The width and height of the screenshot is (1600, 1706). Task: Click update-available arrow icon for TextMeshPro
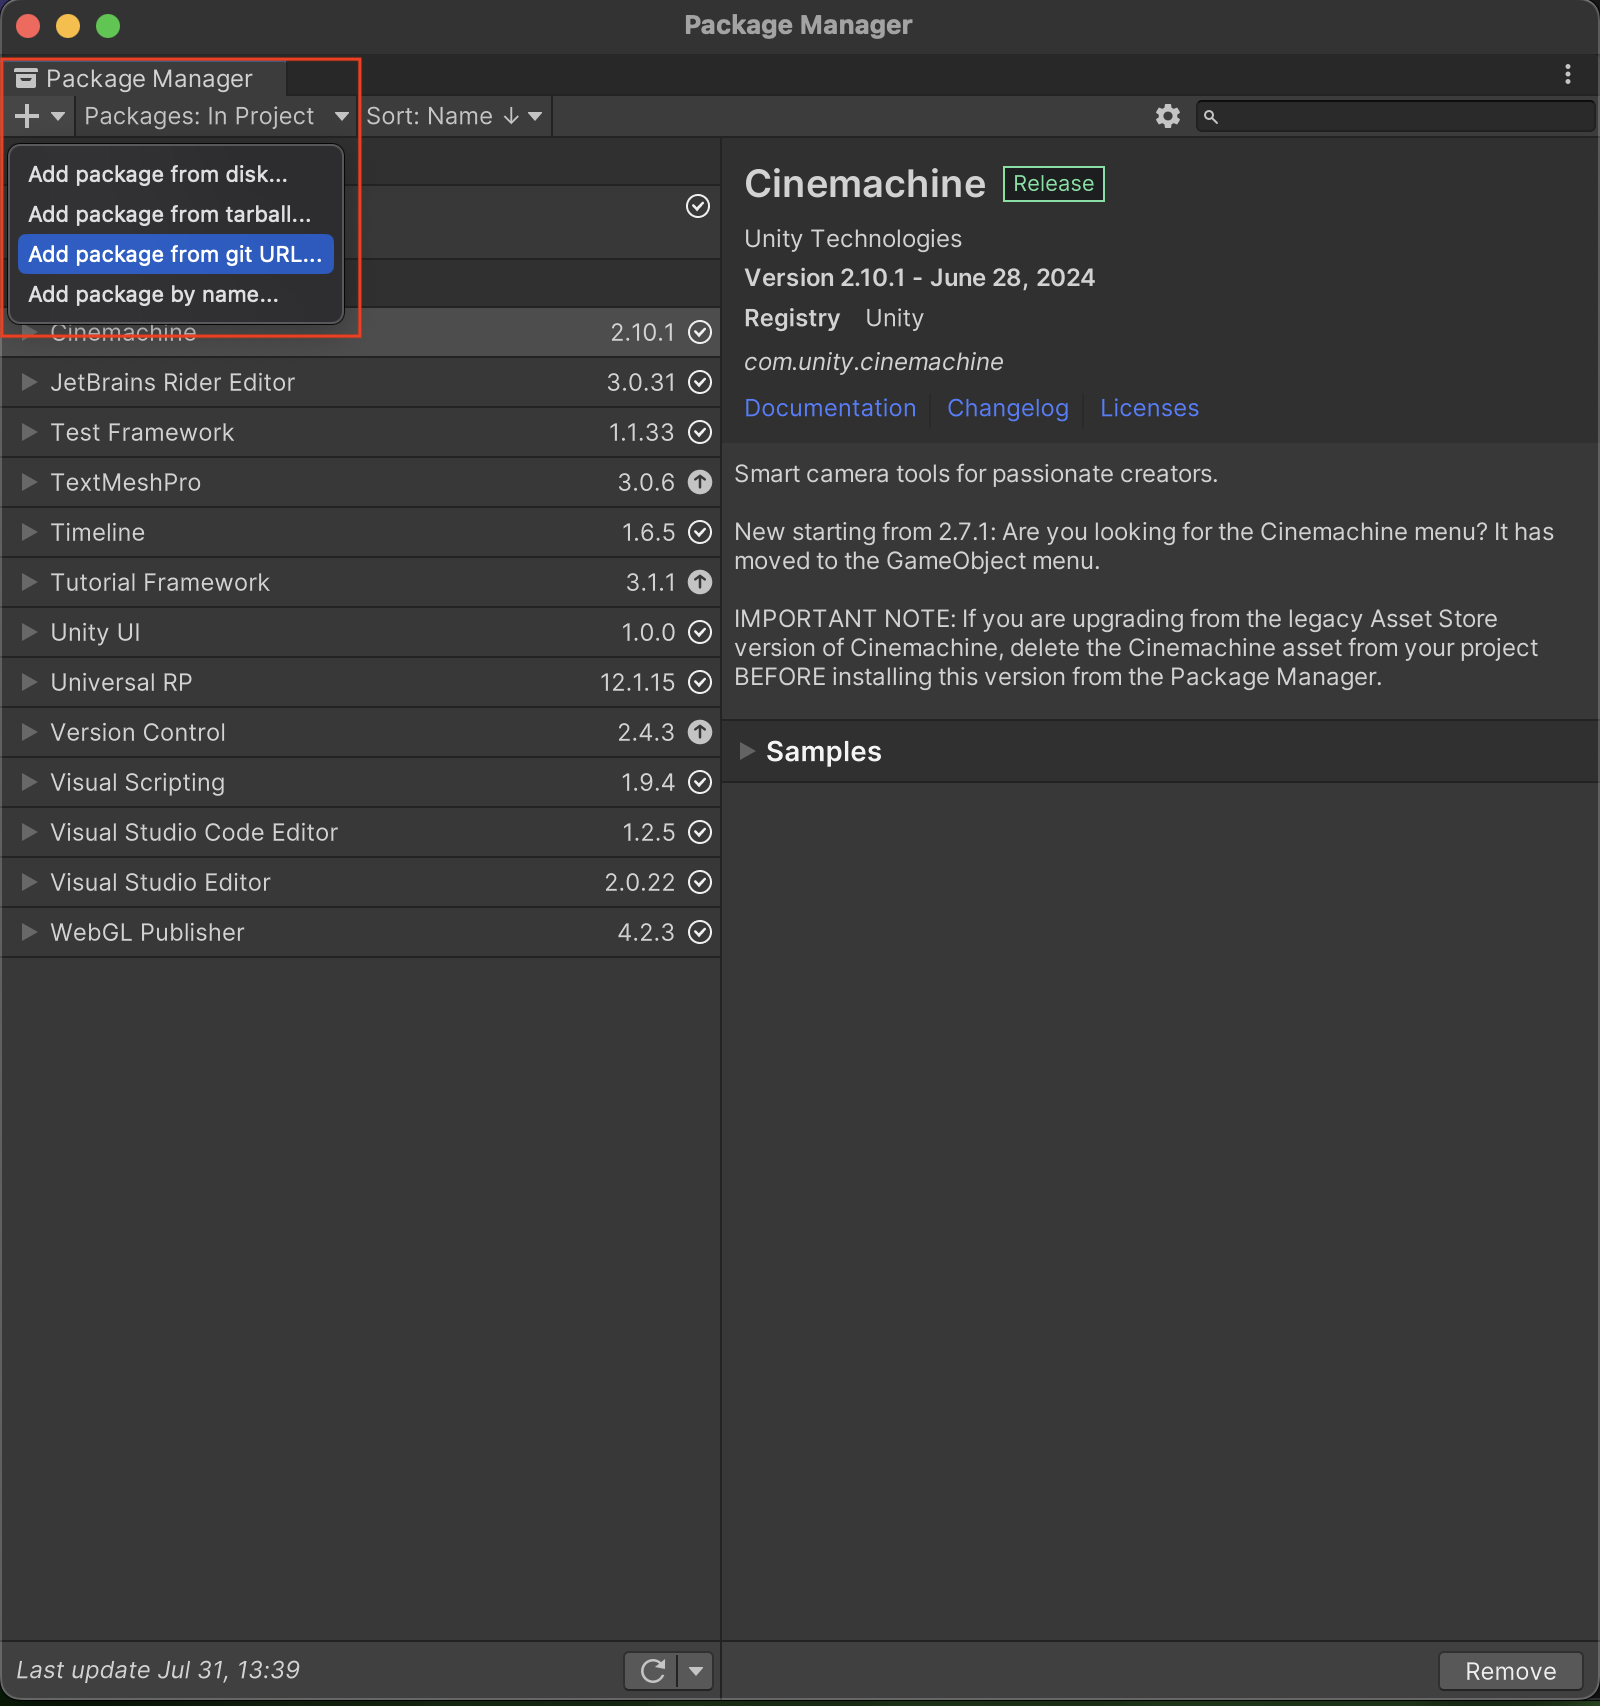coord(700,482)
